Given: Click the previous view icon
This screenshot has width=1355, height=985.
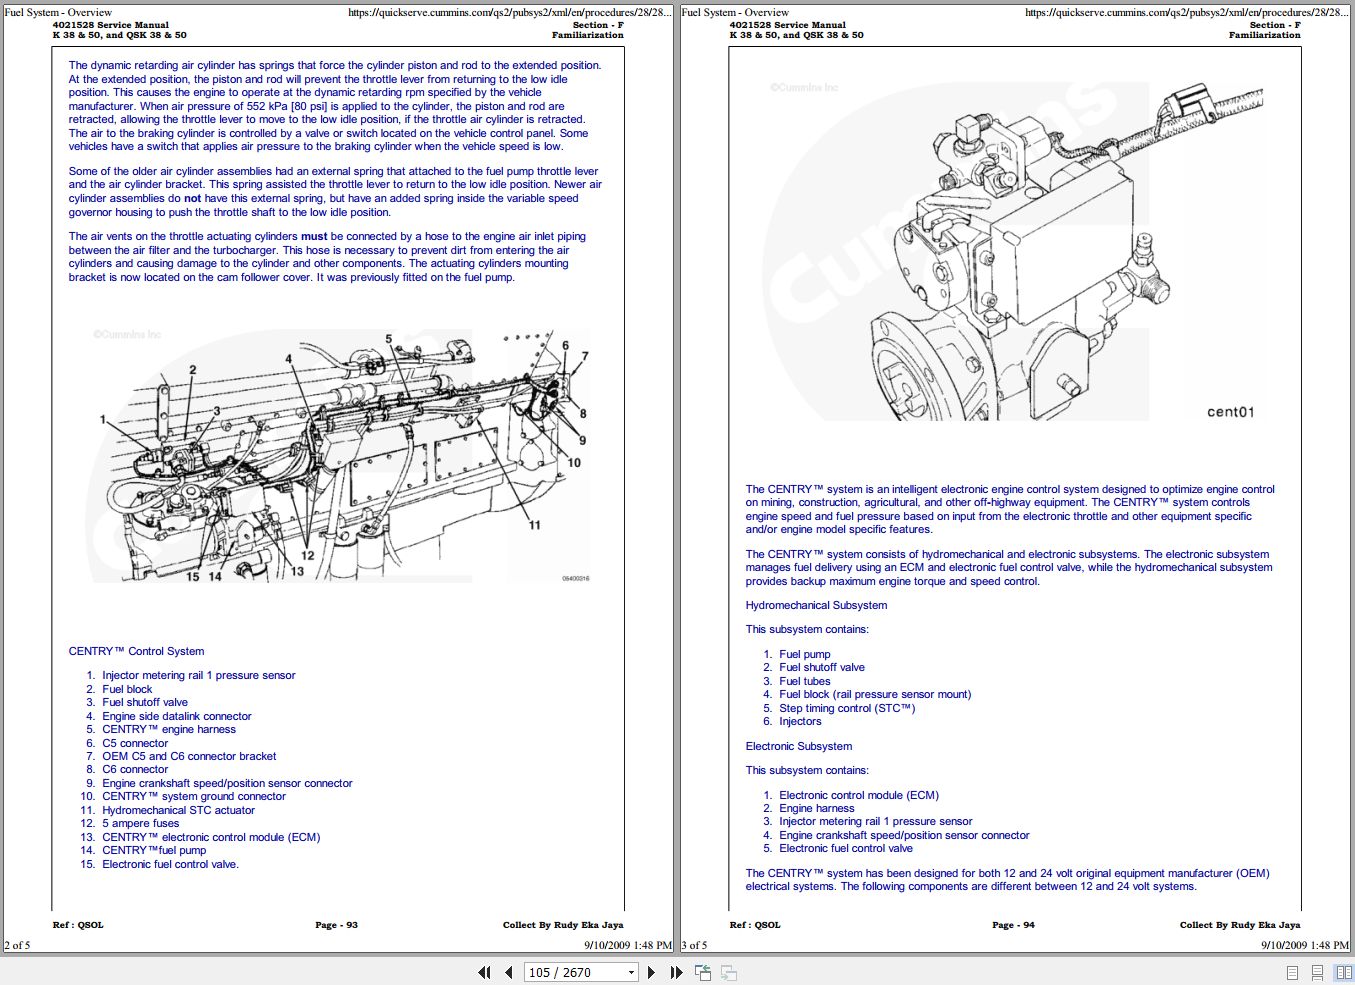Looking at the screenshot, I should click(x=703, y=972).
